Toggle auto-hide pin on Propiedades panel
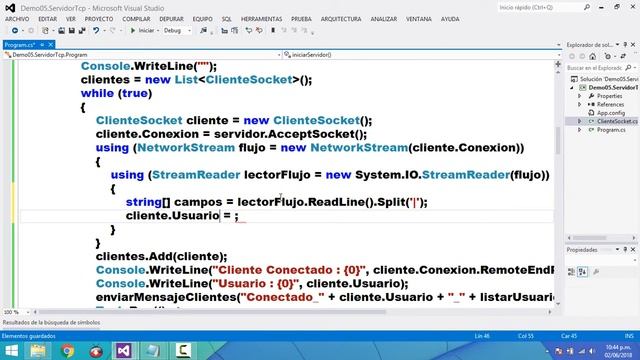The height and width of the screenshot is (360, 640). point(625,250)
